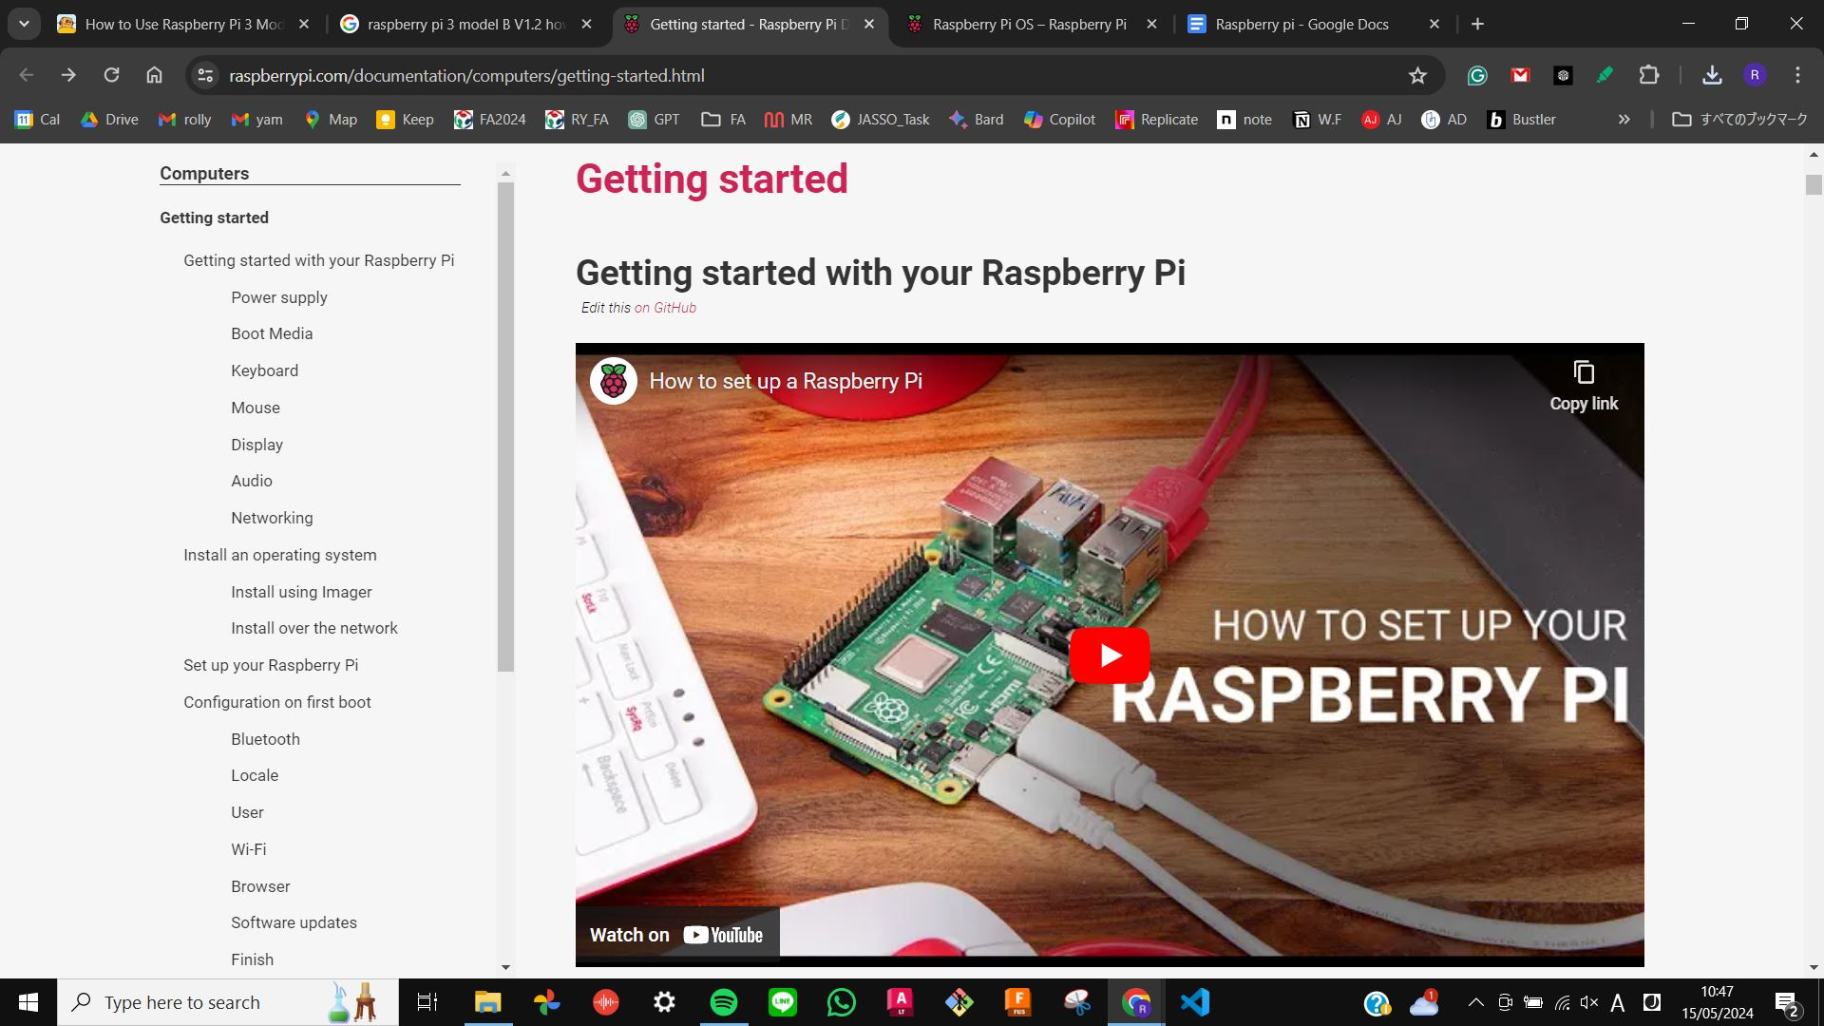The image size is (1824, 1026).
Task: Go to the browser home page
Action: point(154,75)
